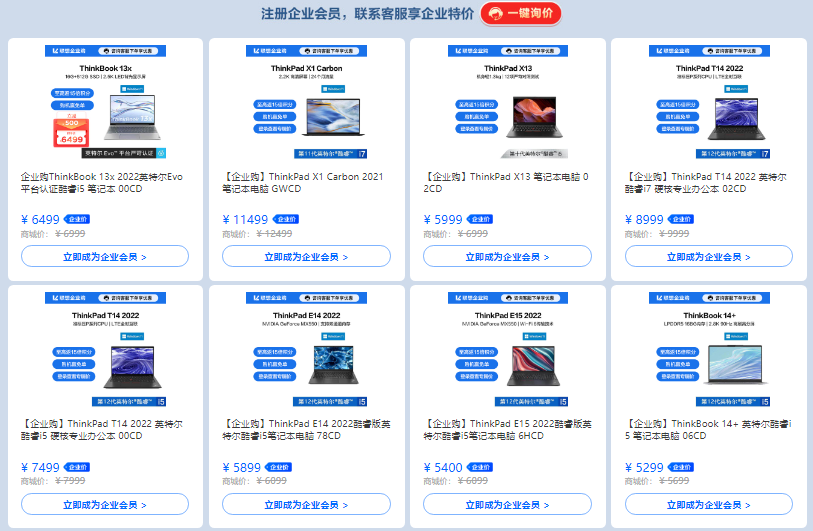
Task: Click 立即成为企业会员 under ThinkBook 14+
Action: 709,505
